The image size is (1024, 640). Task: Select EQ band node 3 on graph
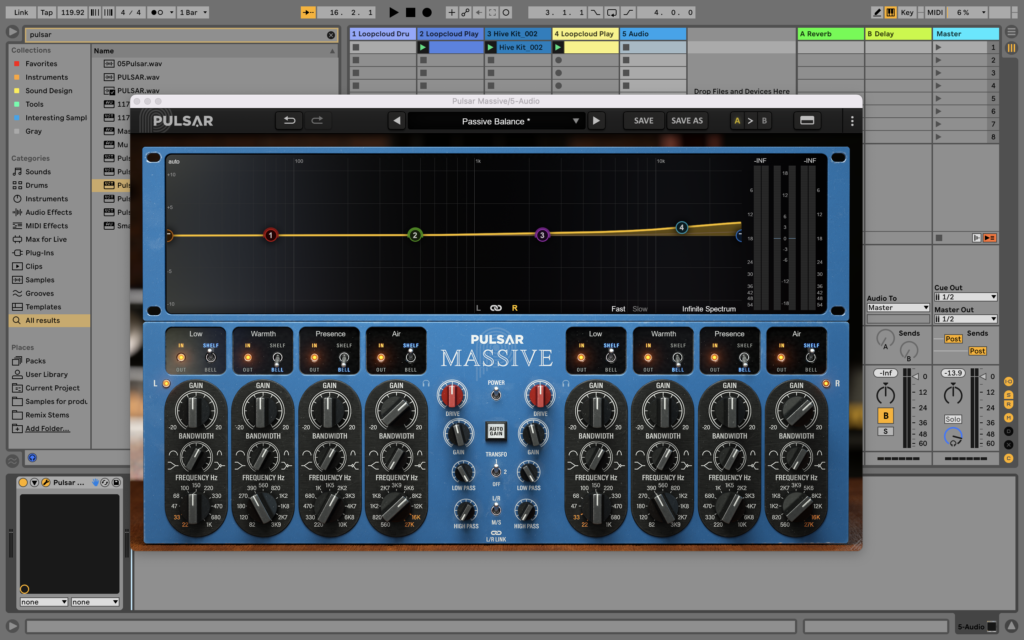point(542,235)
